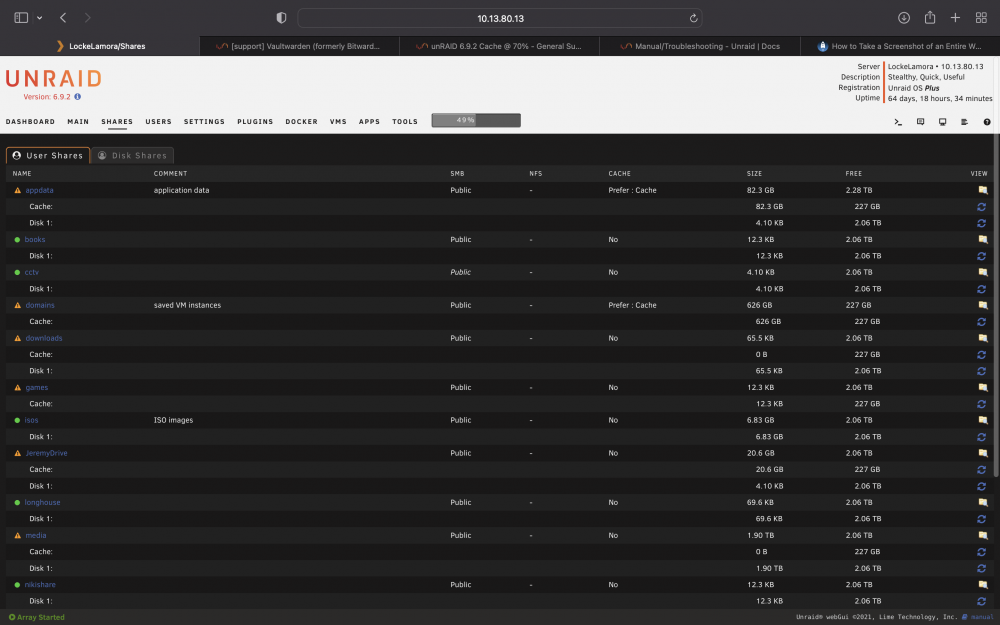Open the Settings menu
Viewport: 1000px width, 625px height.
204,121
